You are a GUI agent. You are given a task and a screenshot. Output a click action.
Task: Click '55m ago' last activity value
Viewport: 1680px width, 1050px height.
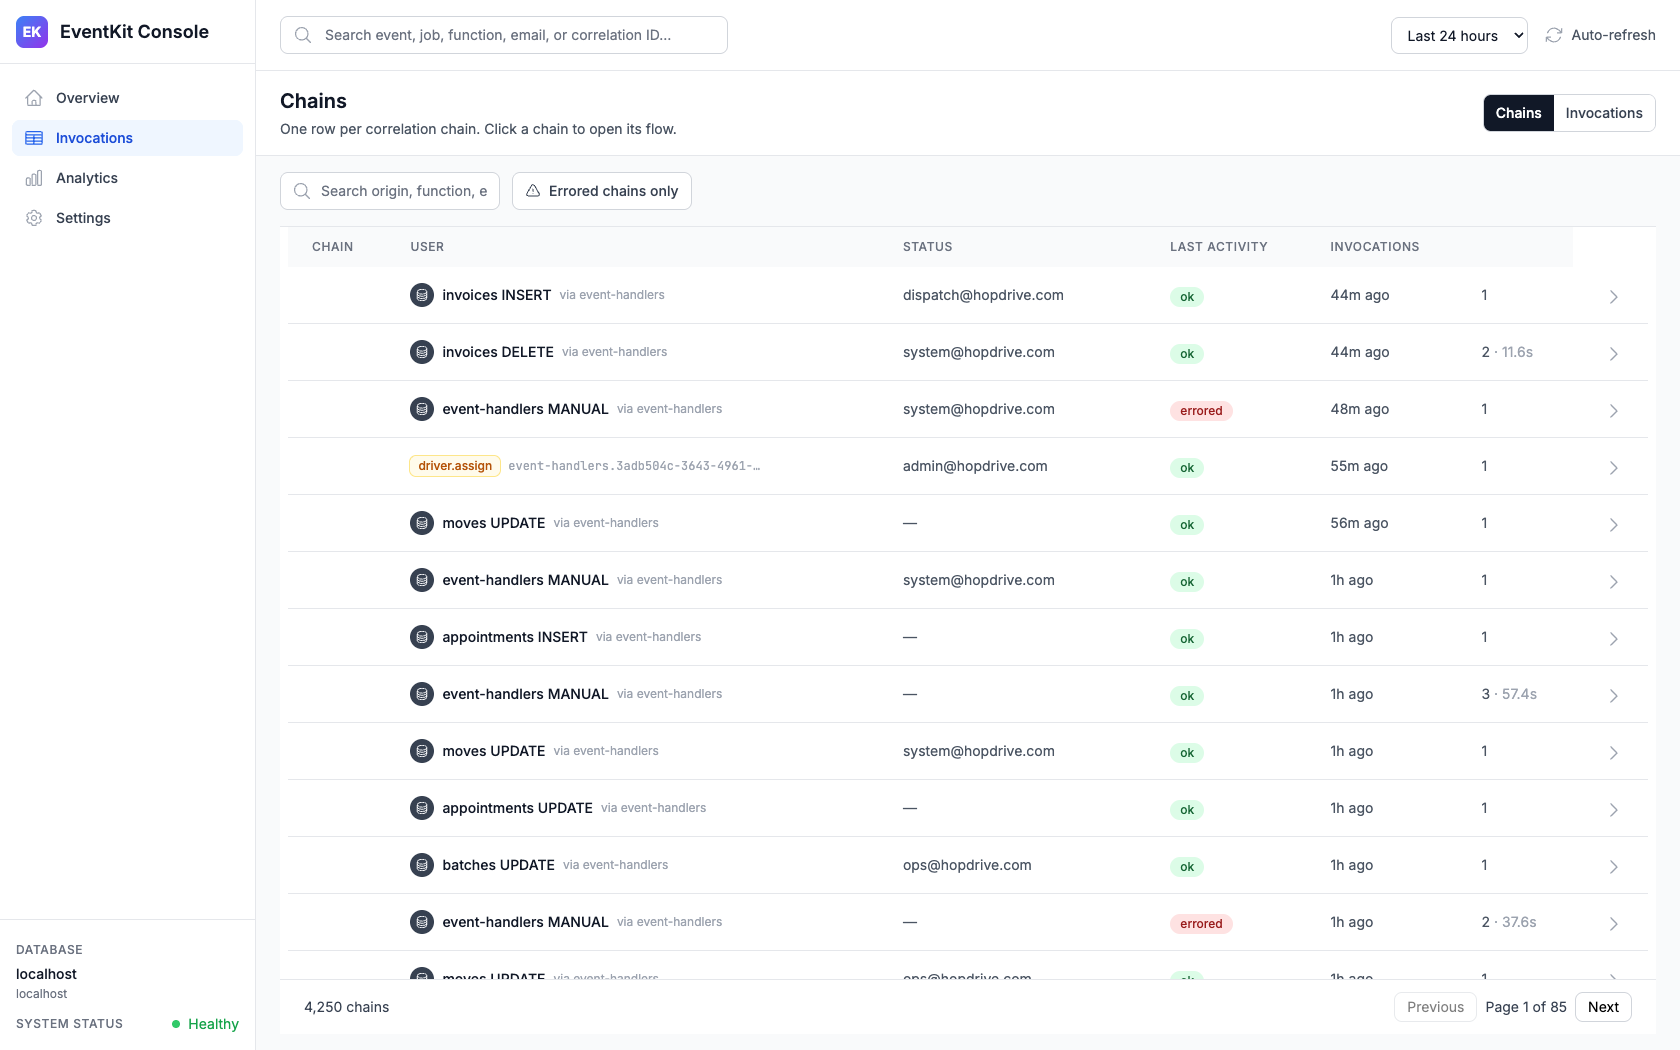(x=1359, y=466)
